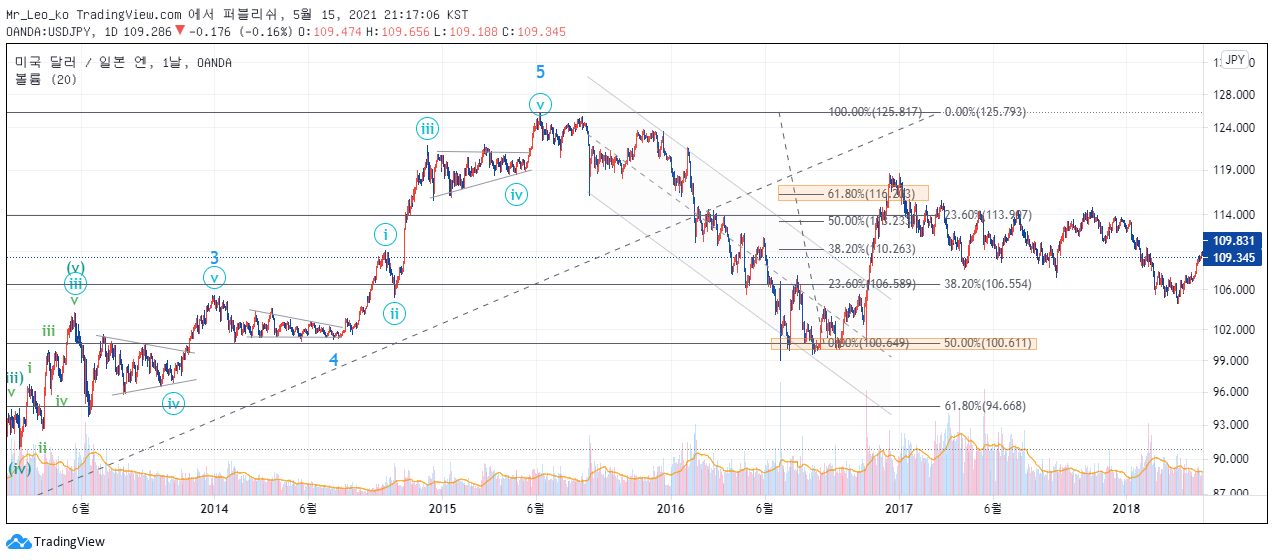Select the chart title '미국 달러 / 일본 엔, 1날, OANDA'
Screen dimensions: 1274x560
click(x=123, y=63)
